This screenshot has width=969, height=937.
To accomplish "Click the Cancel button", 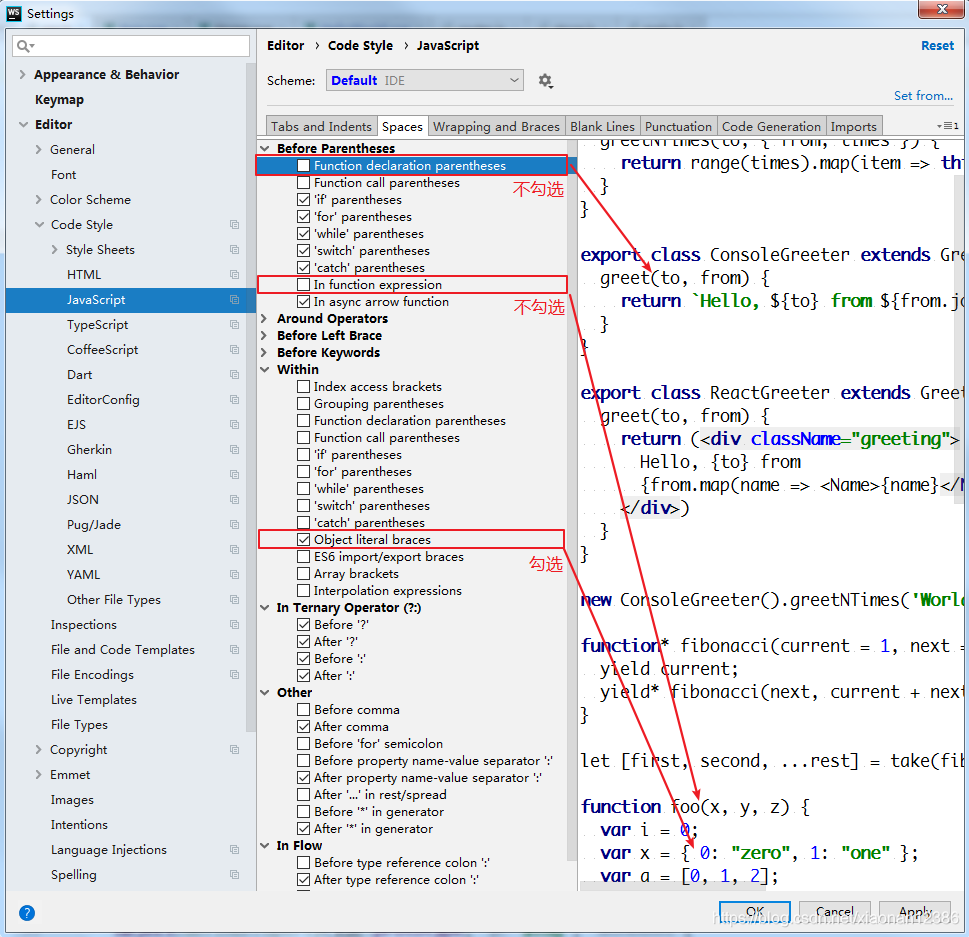I will coord(834,912).
